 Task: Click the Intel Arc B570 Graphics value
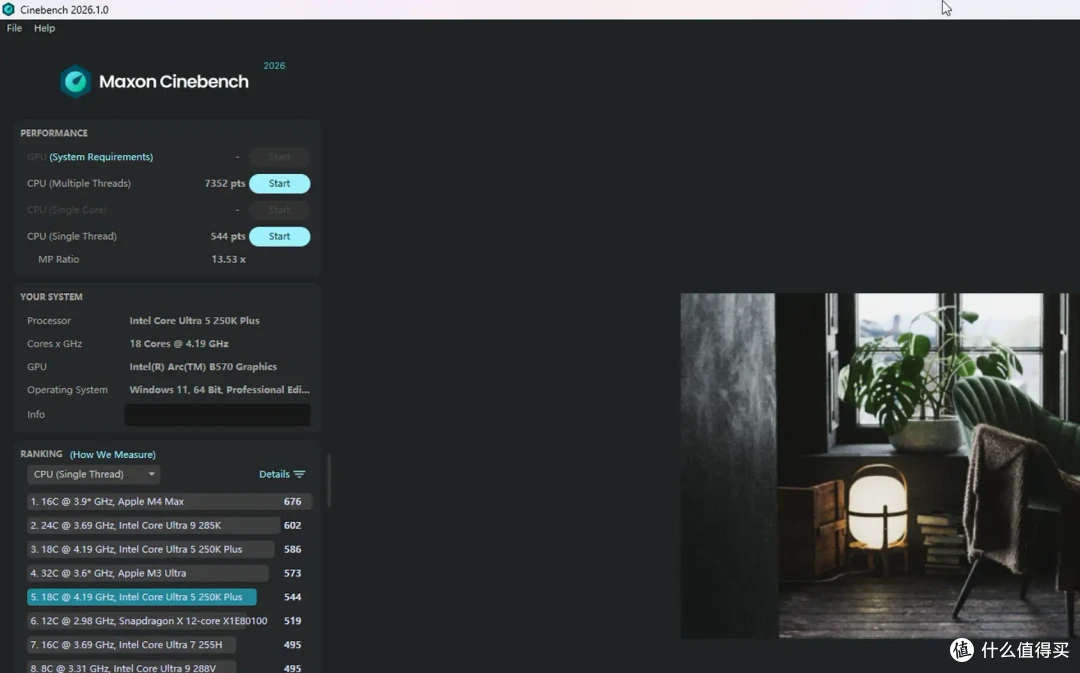pyautogui.click(x=203, y=367)
